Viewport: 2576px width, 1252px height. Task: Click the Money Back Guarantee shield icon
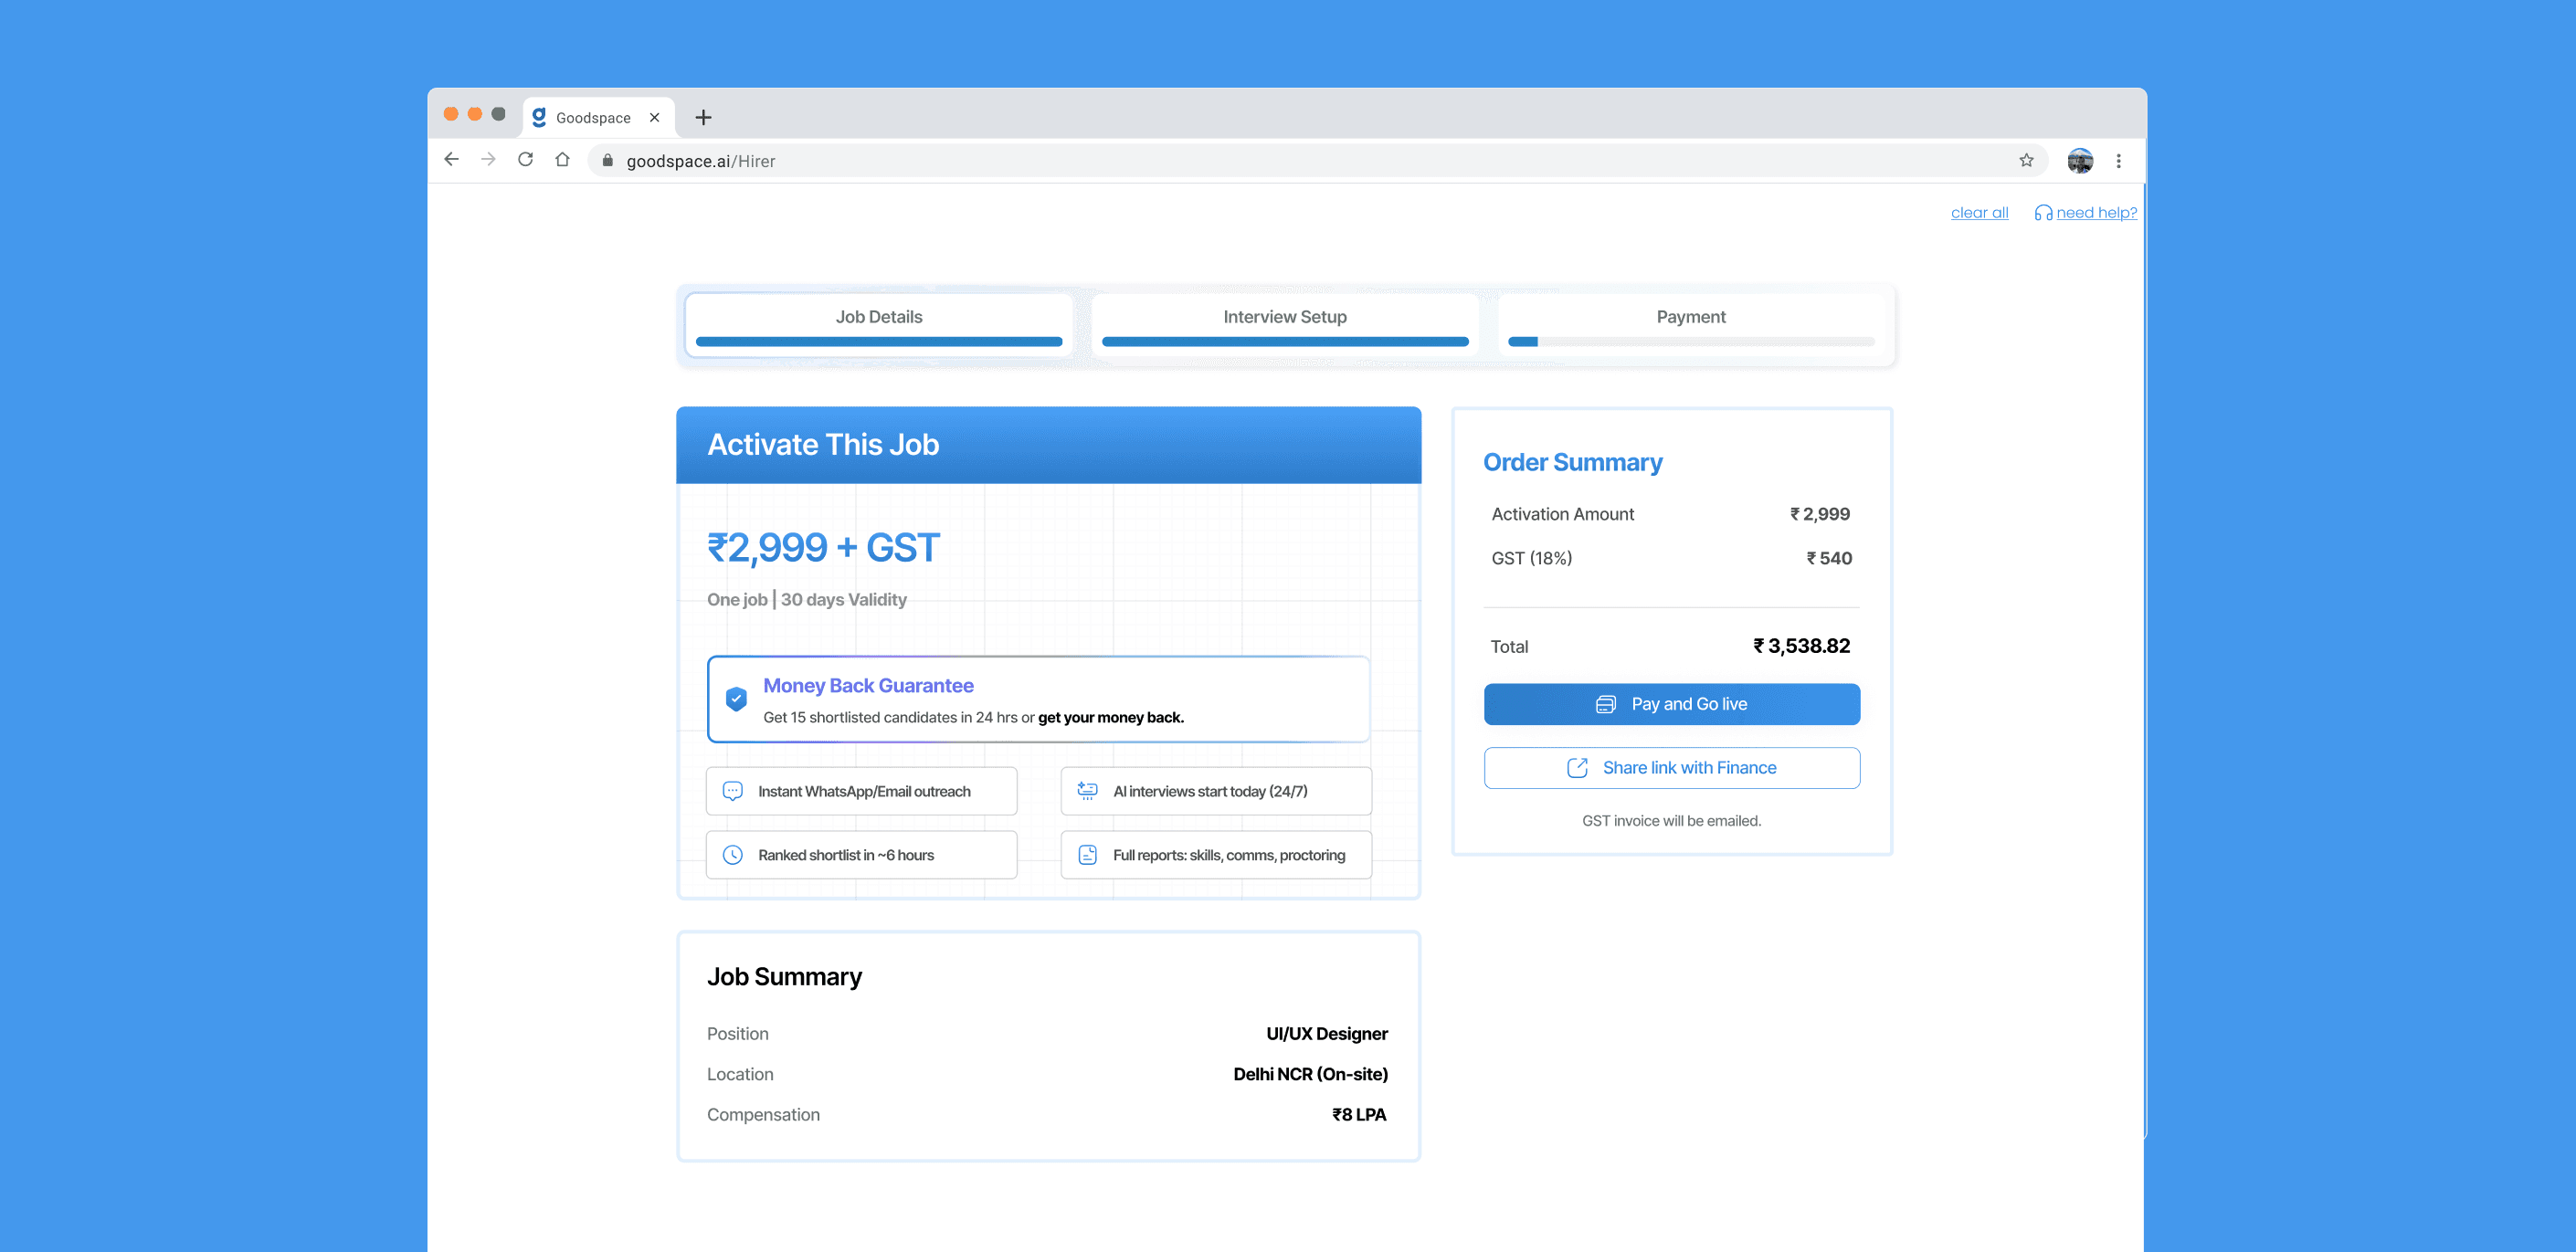click(736, 699)
